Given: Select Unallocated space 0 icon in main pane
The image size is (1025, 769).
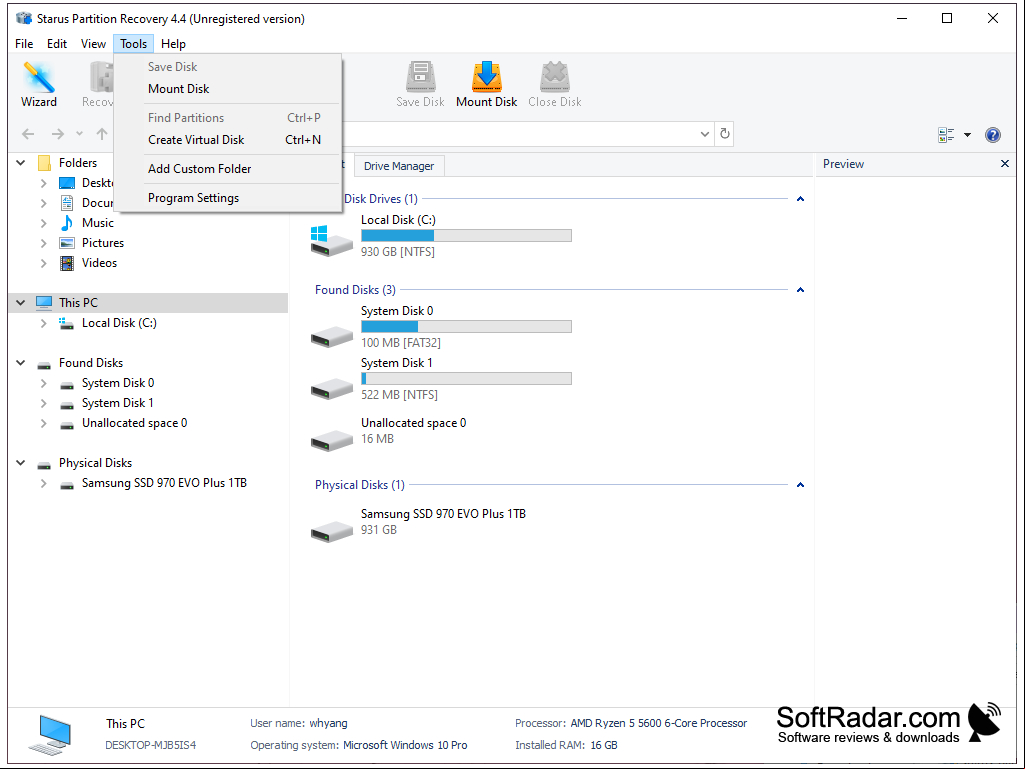Looking at the screenshot, I should tap(331, 440).
